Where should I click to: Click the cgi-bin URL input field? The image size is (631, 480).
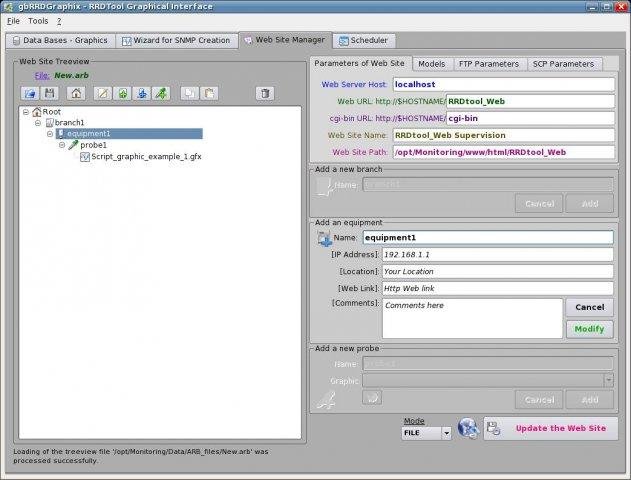(530, 118)
